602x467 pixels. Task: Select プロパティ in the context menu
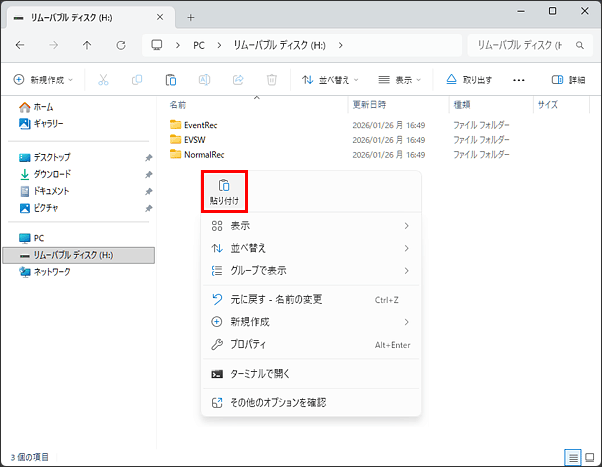[x=248, y=345]
